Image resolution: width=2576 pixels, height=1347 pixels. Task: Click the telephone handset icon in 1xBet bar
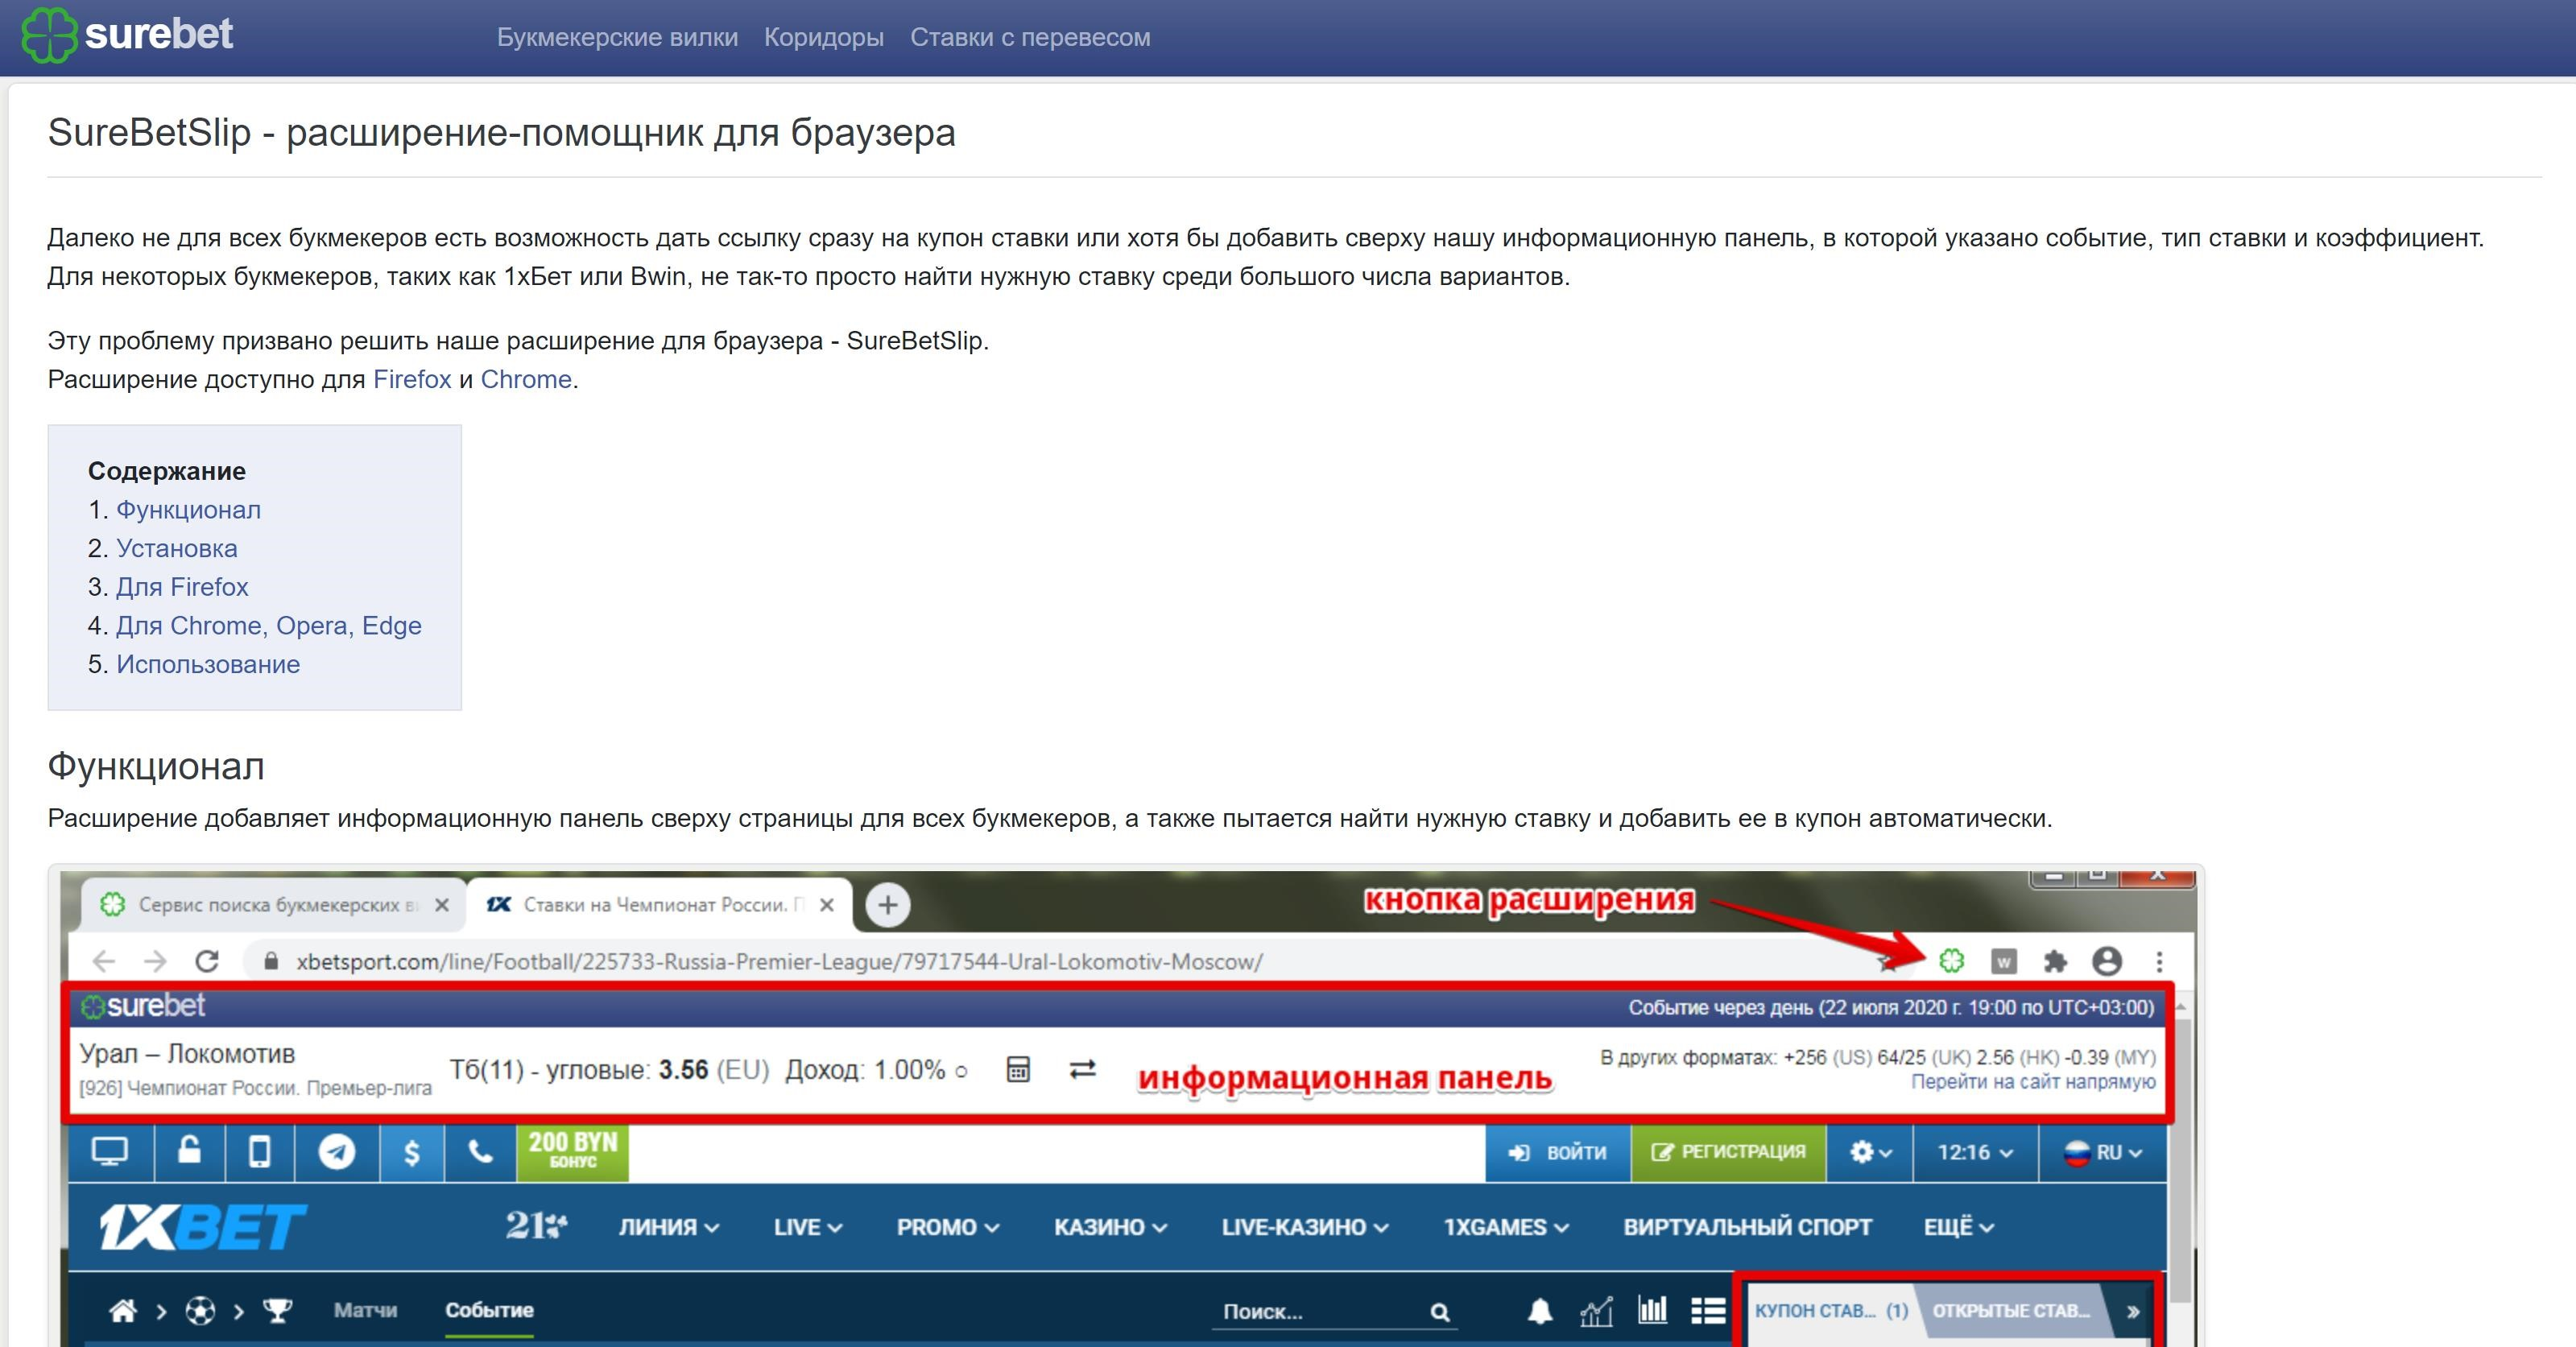pos(481,1152)
